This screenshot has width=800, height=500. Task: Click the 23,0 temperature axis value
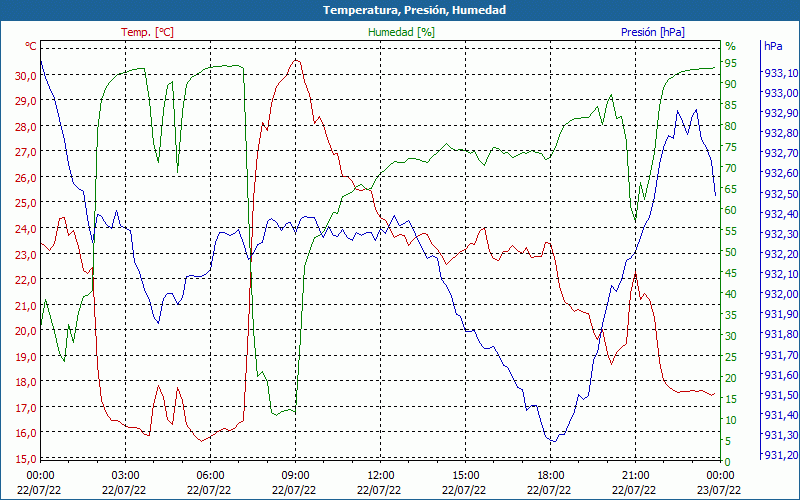coord(26,254)
